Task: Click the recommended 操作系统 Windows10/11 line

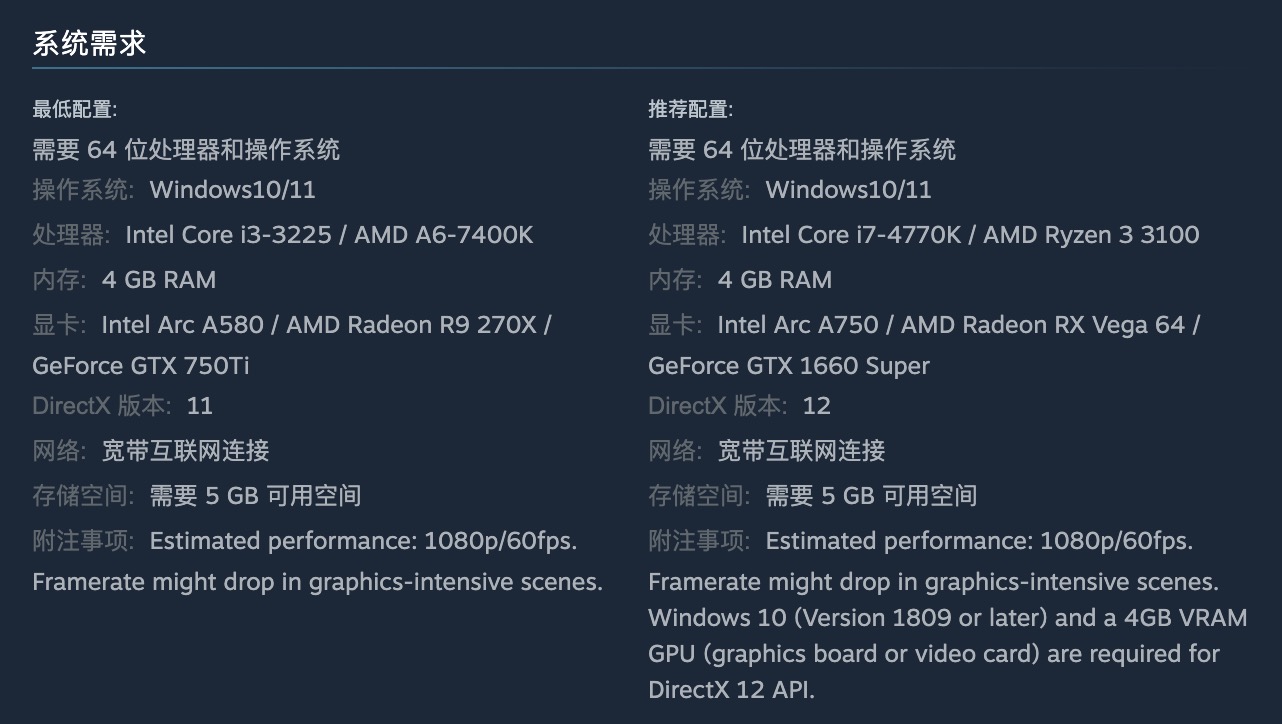Action: [790, 190]
